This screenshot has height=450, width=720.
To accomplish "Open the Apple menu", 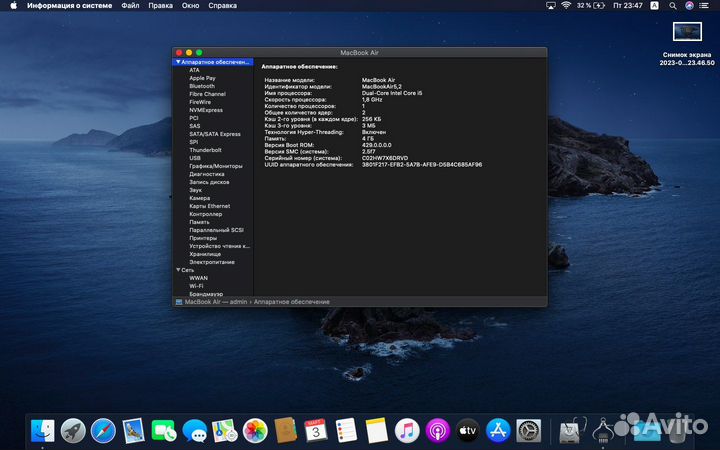I will coord(13,6).
